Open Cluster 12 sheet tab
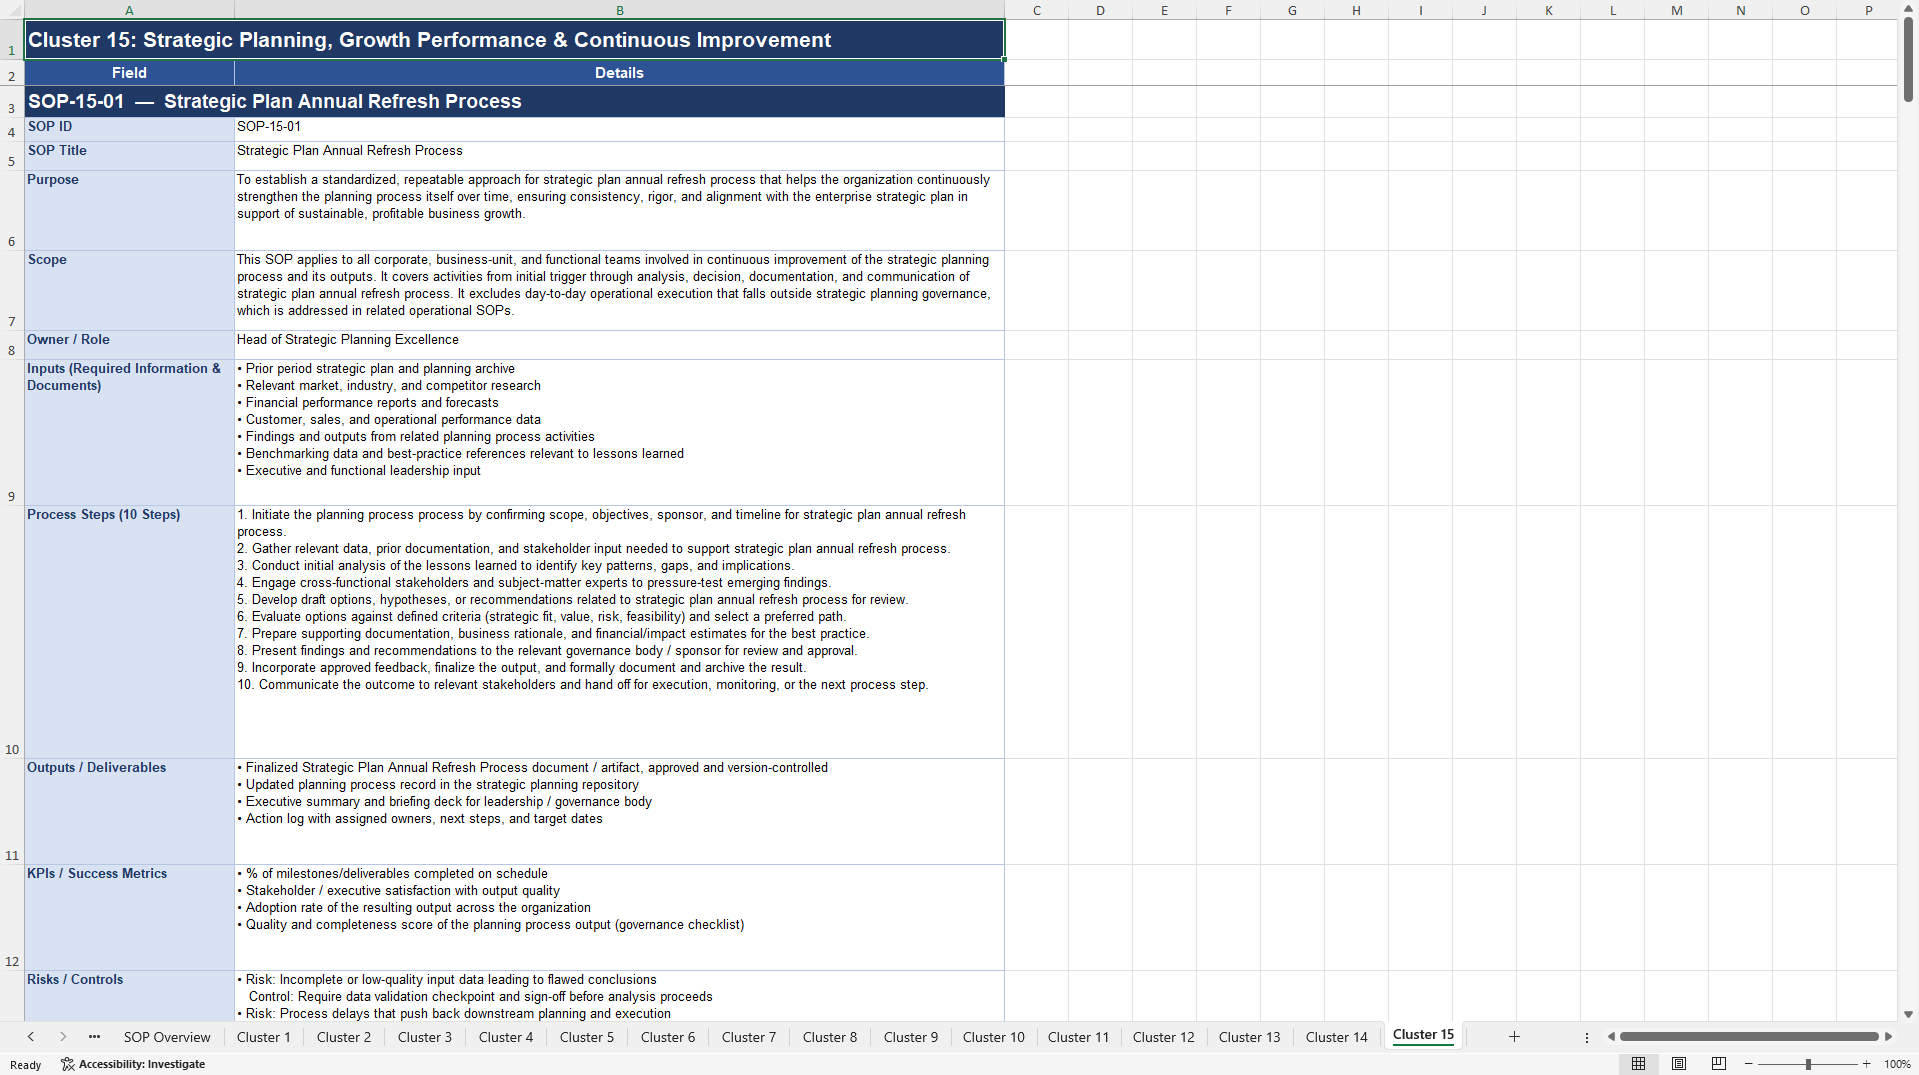1919x1075 pixels. pos(1164,1037)
